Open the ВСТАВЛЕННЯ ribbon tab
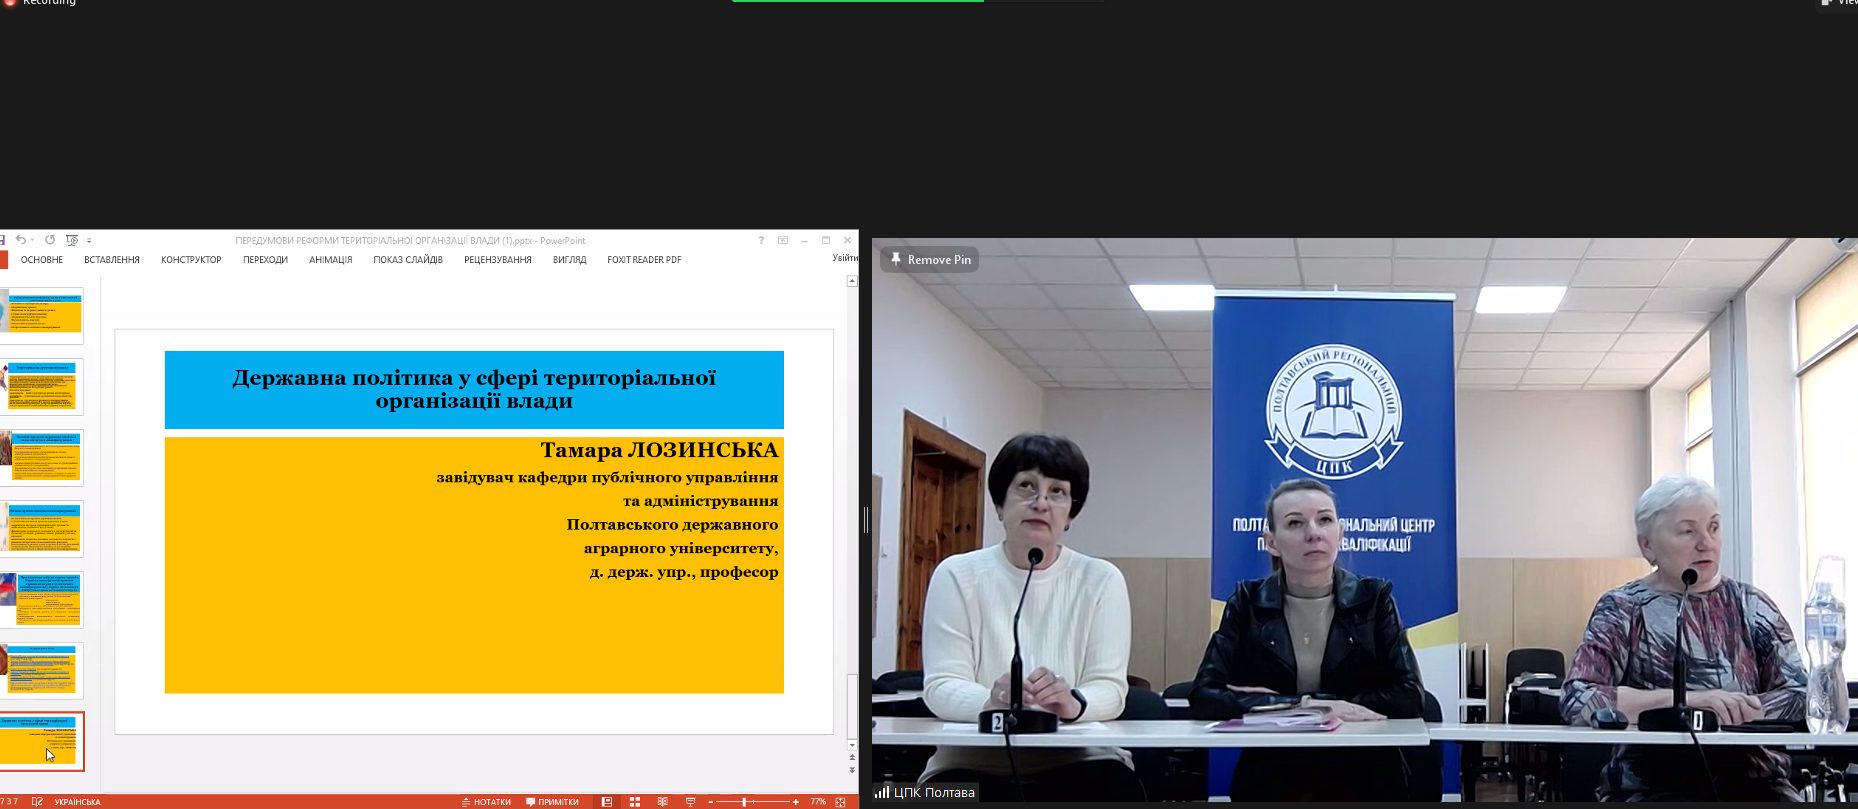The image size is (1858, 809). pos(112,260)
